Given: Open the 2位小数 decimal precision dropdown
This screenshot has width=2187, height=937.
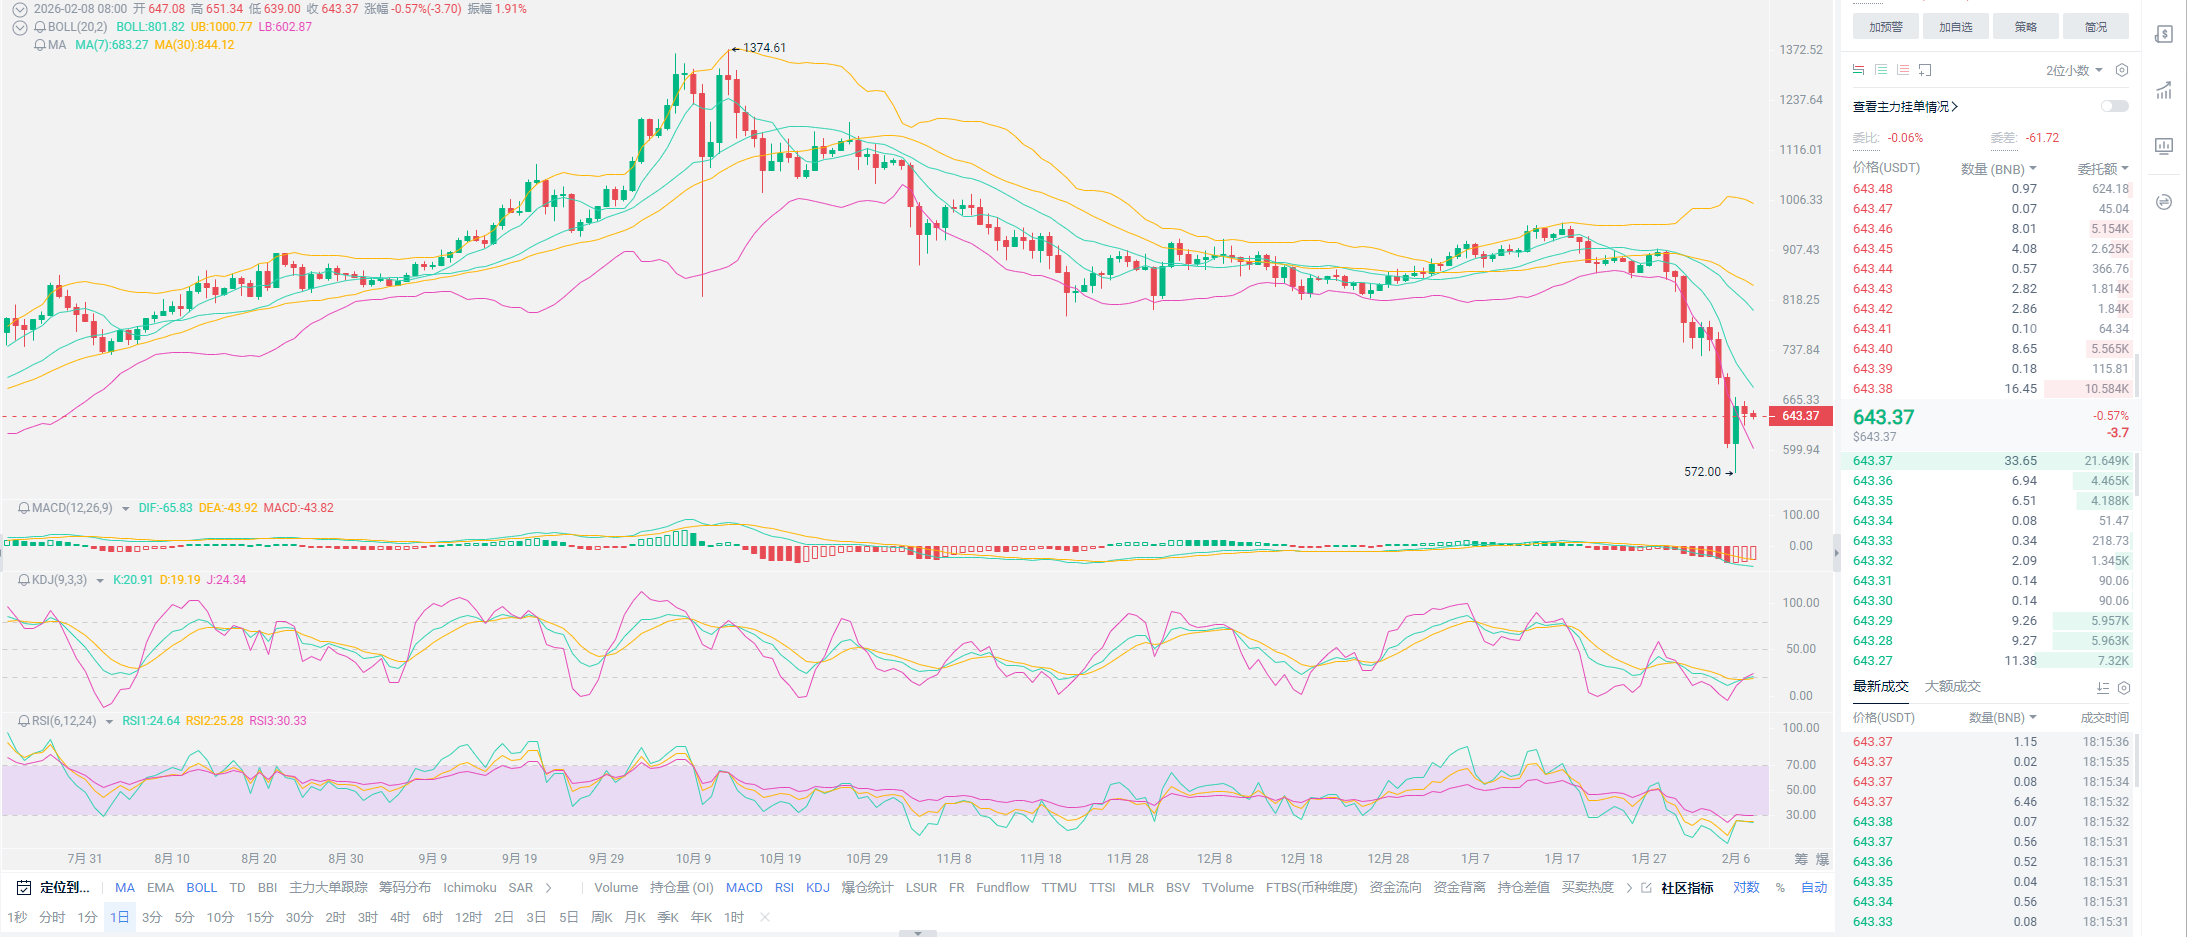Looking at the screenshot, I should [2073, 70].
